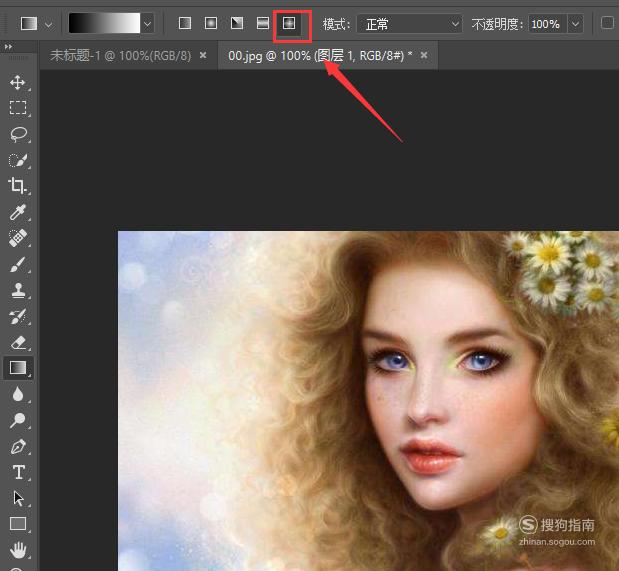
Task: Open the gradient picker dropdown arrow
Action: coord(148,24)
